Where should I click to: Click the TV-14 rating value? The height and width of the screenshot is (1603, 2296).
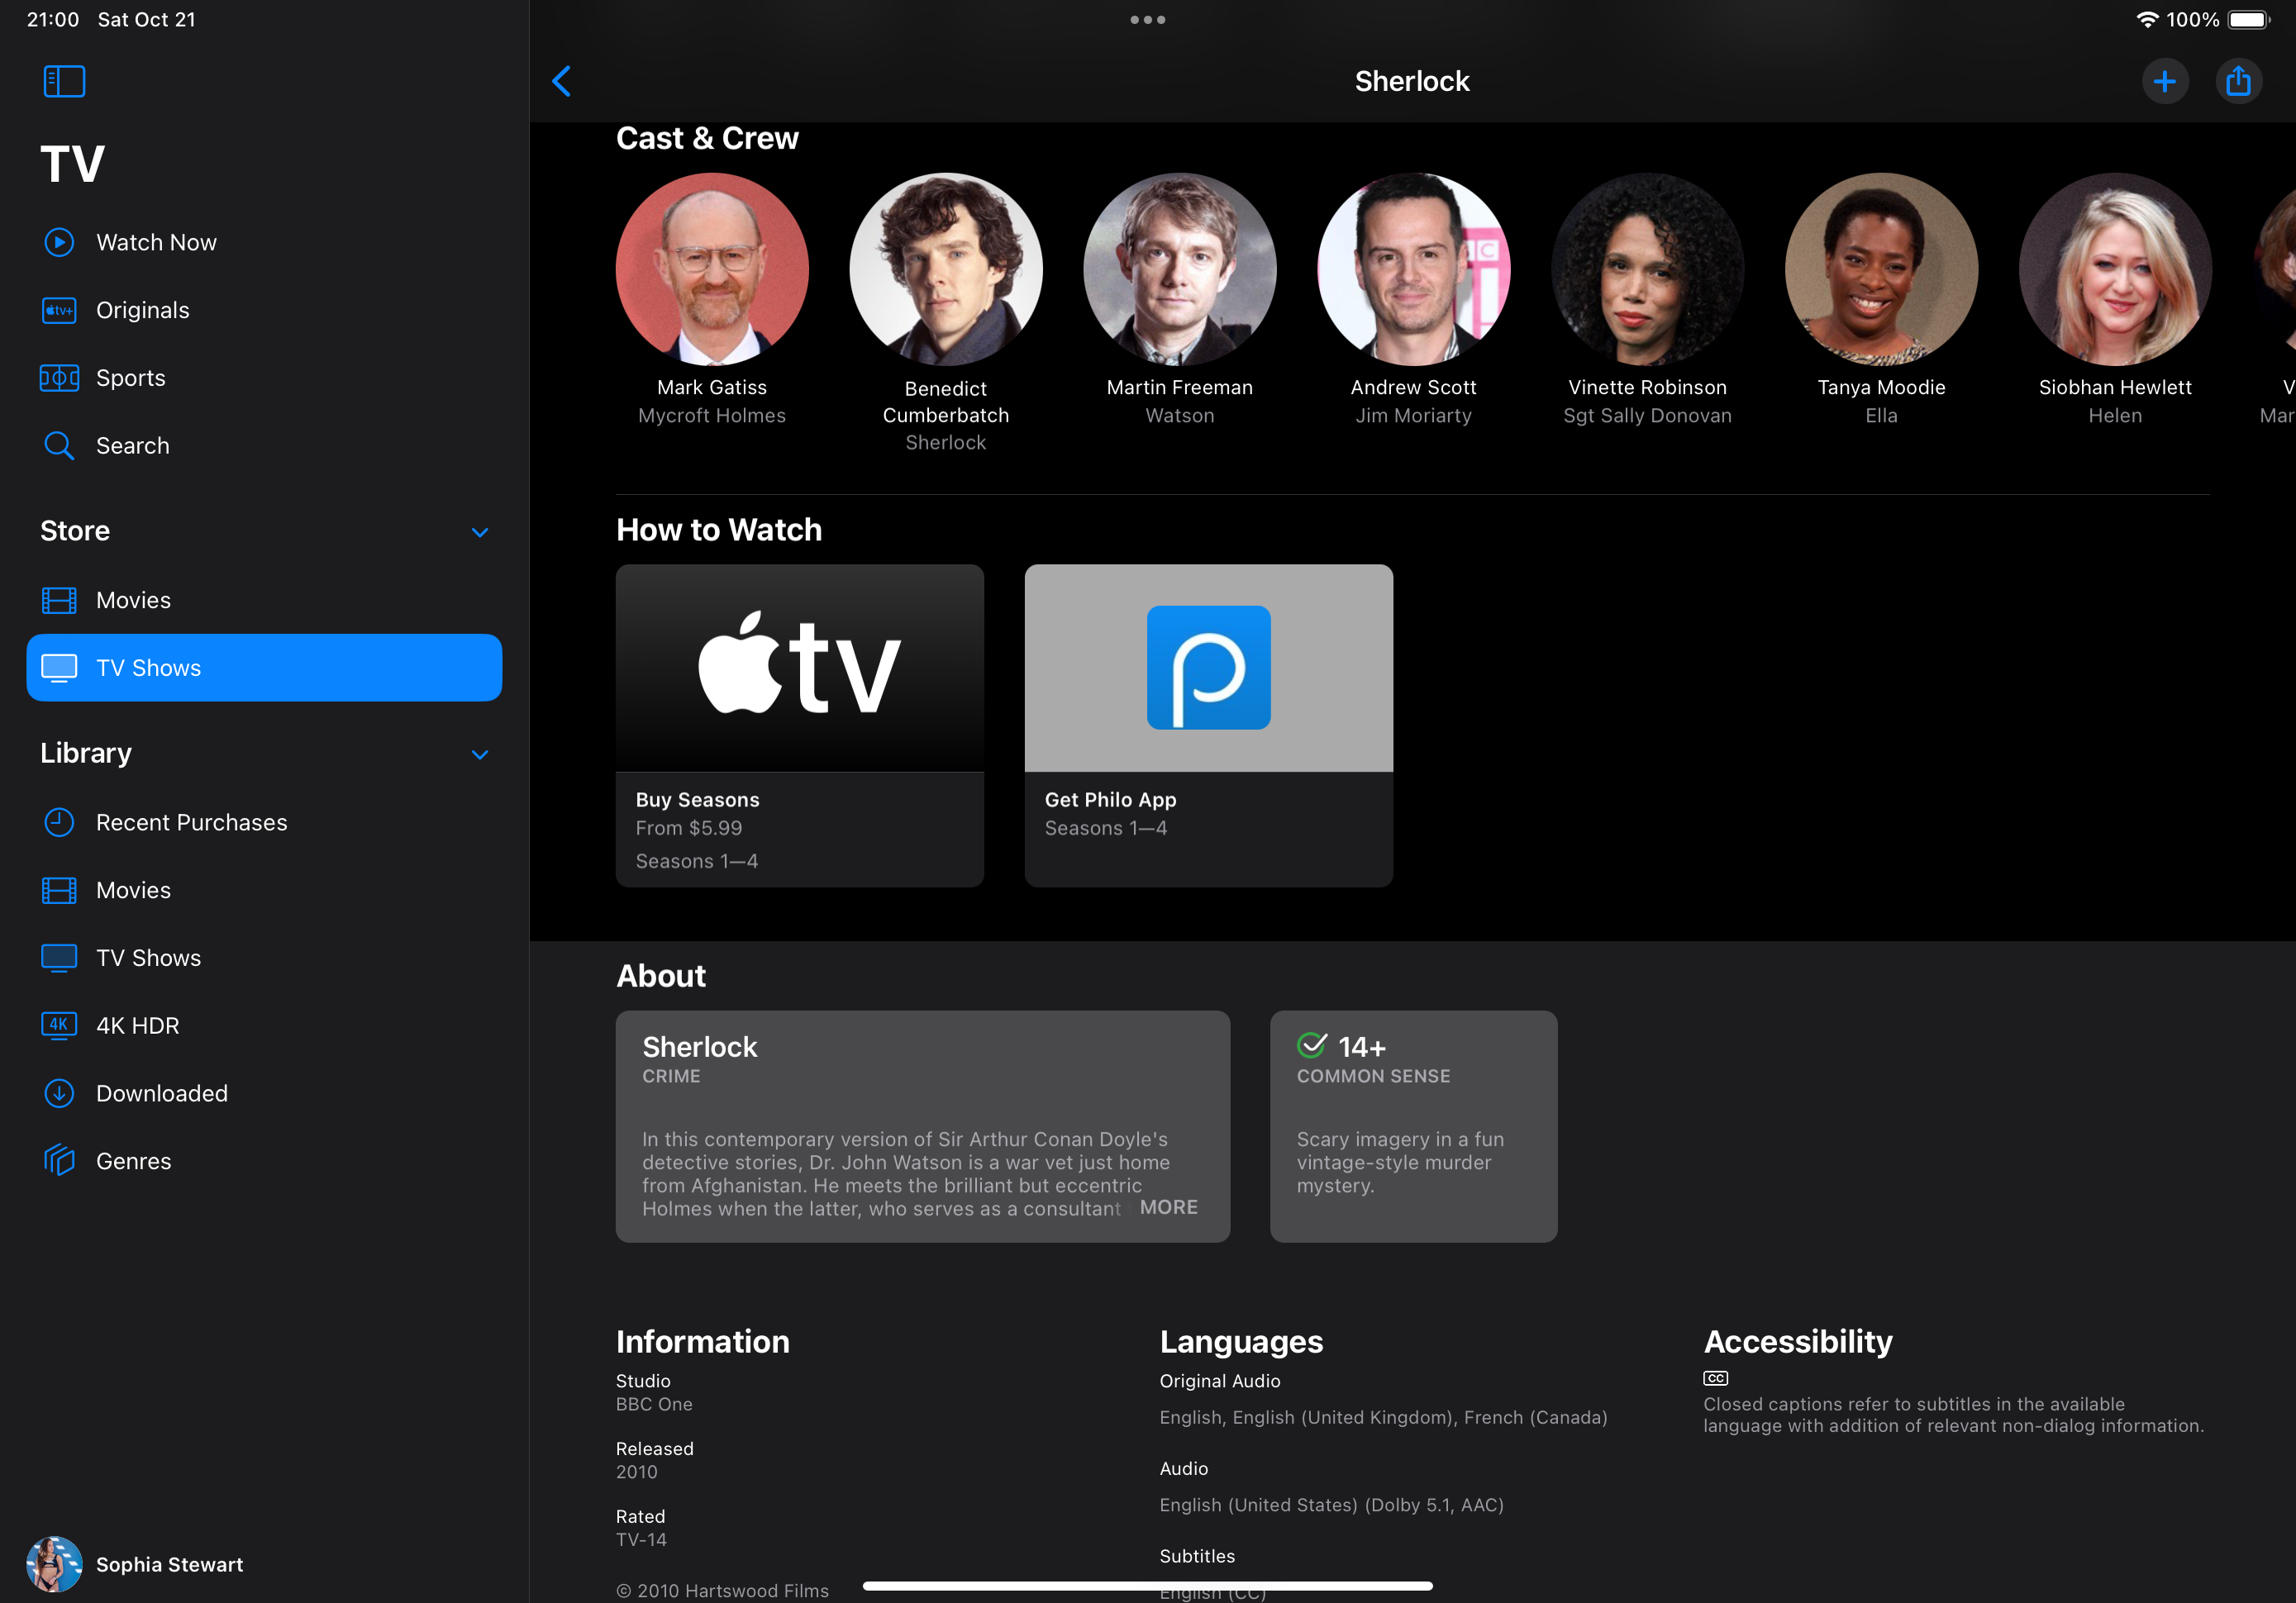pyautogui.click(x=641, y=1540)
